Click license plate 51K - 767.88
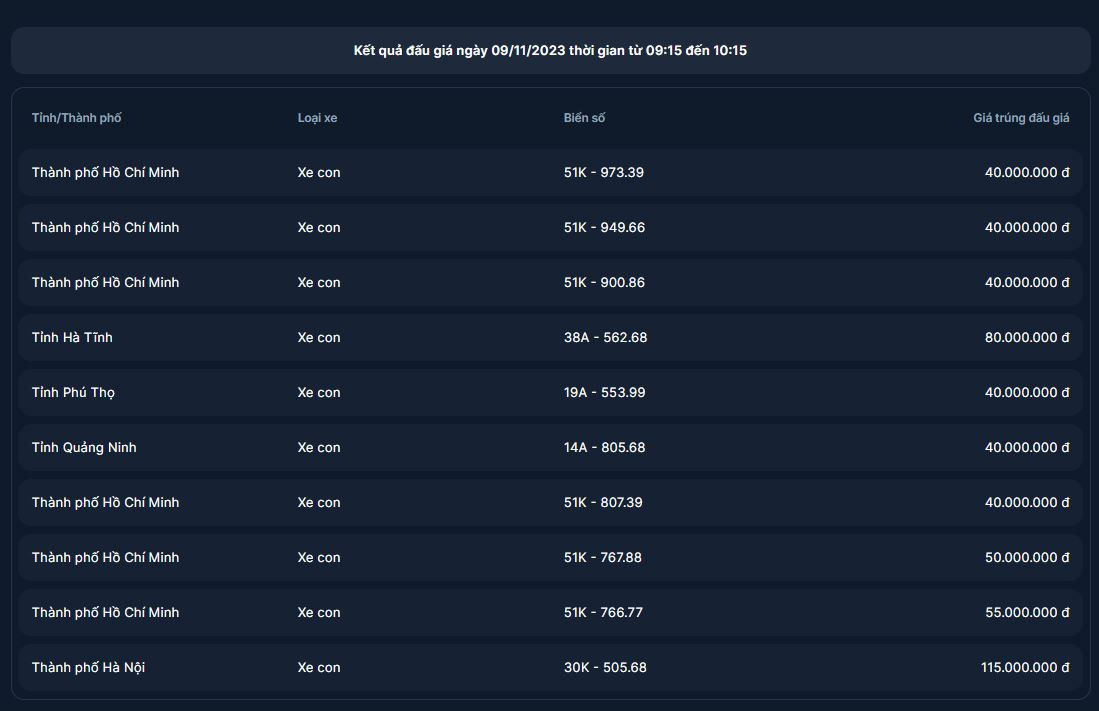The image size is (1099, 711). tap(603, 558)
